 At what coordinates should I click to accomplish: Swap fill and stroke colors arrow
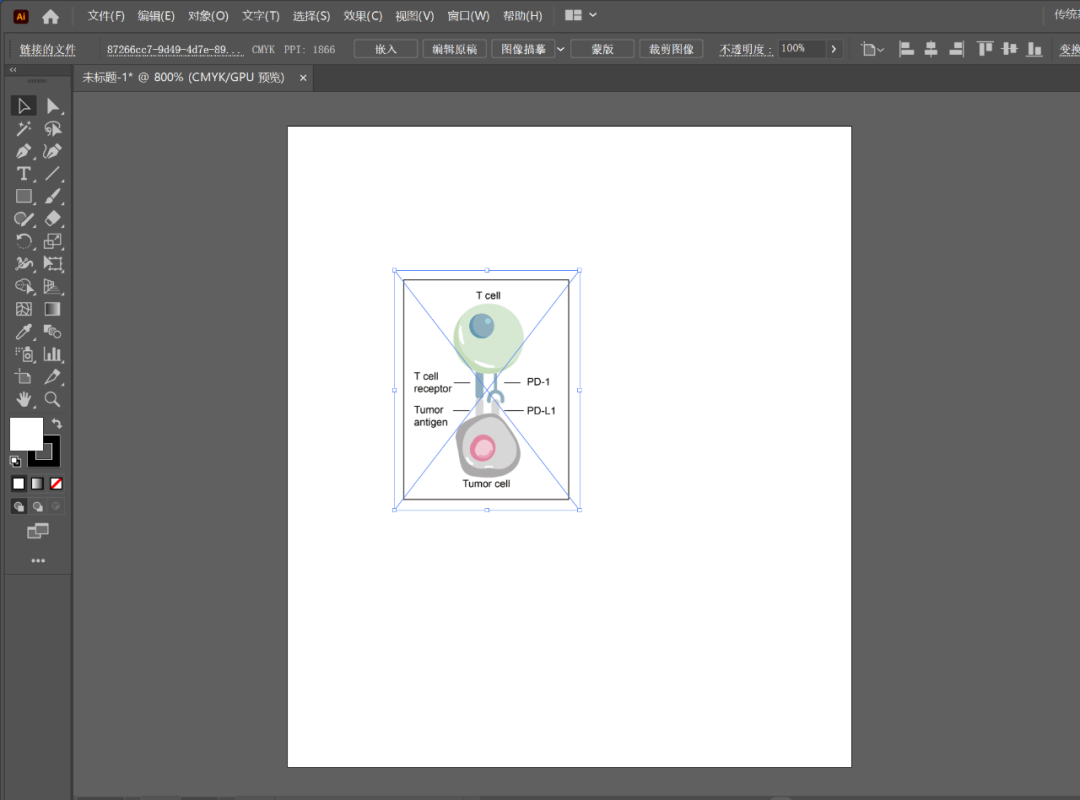point(57,424)
